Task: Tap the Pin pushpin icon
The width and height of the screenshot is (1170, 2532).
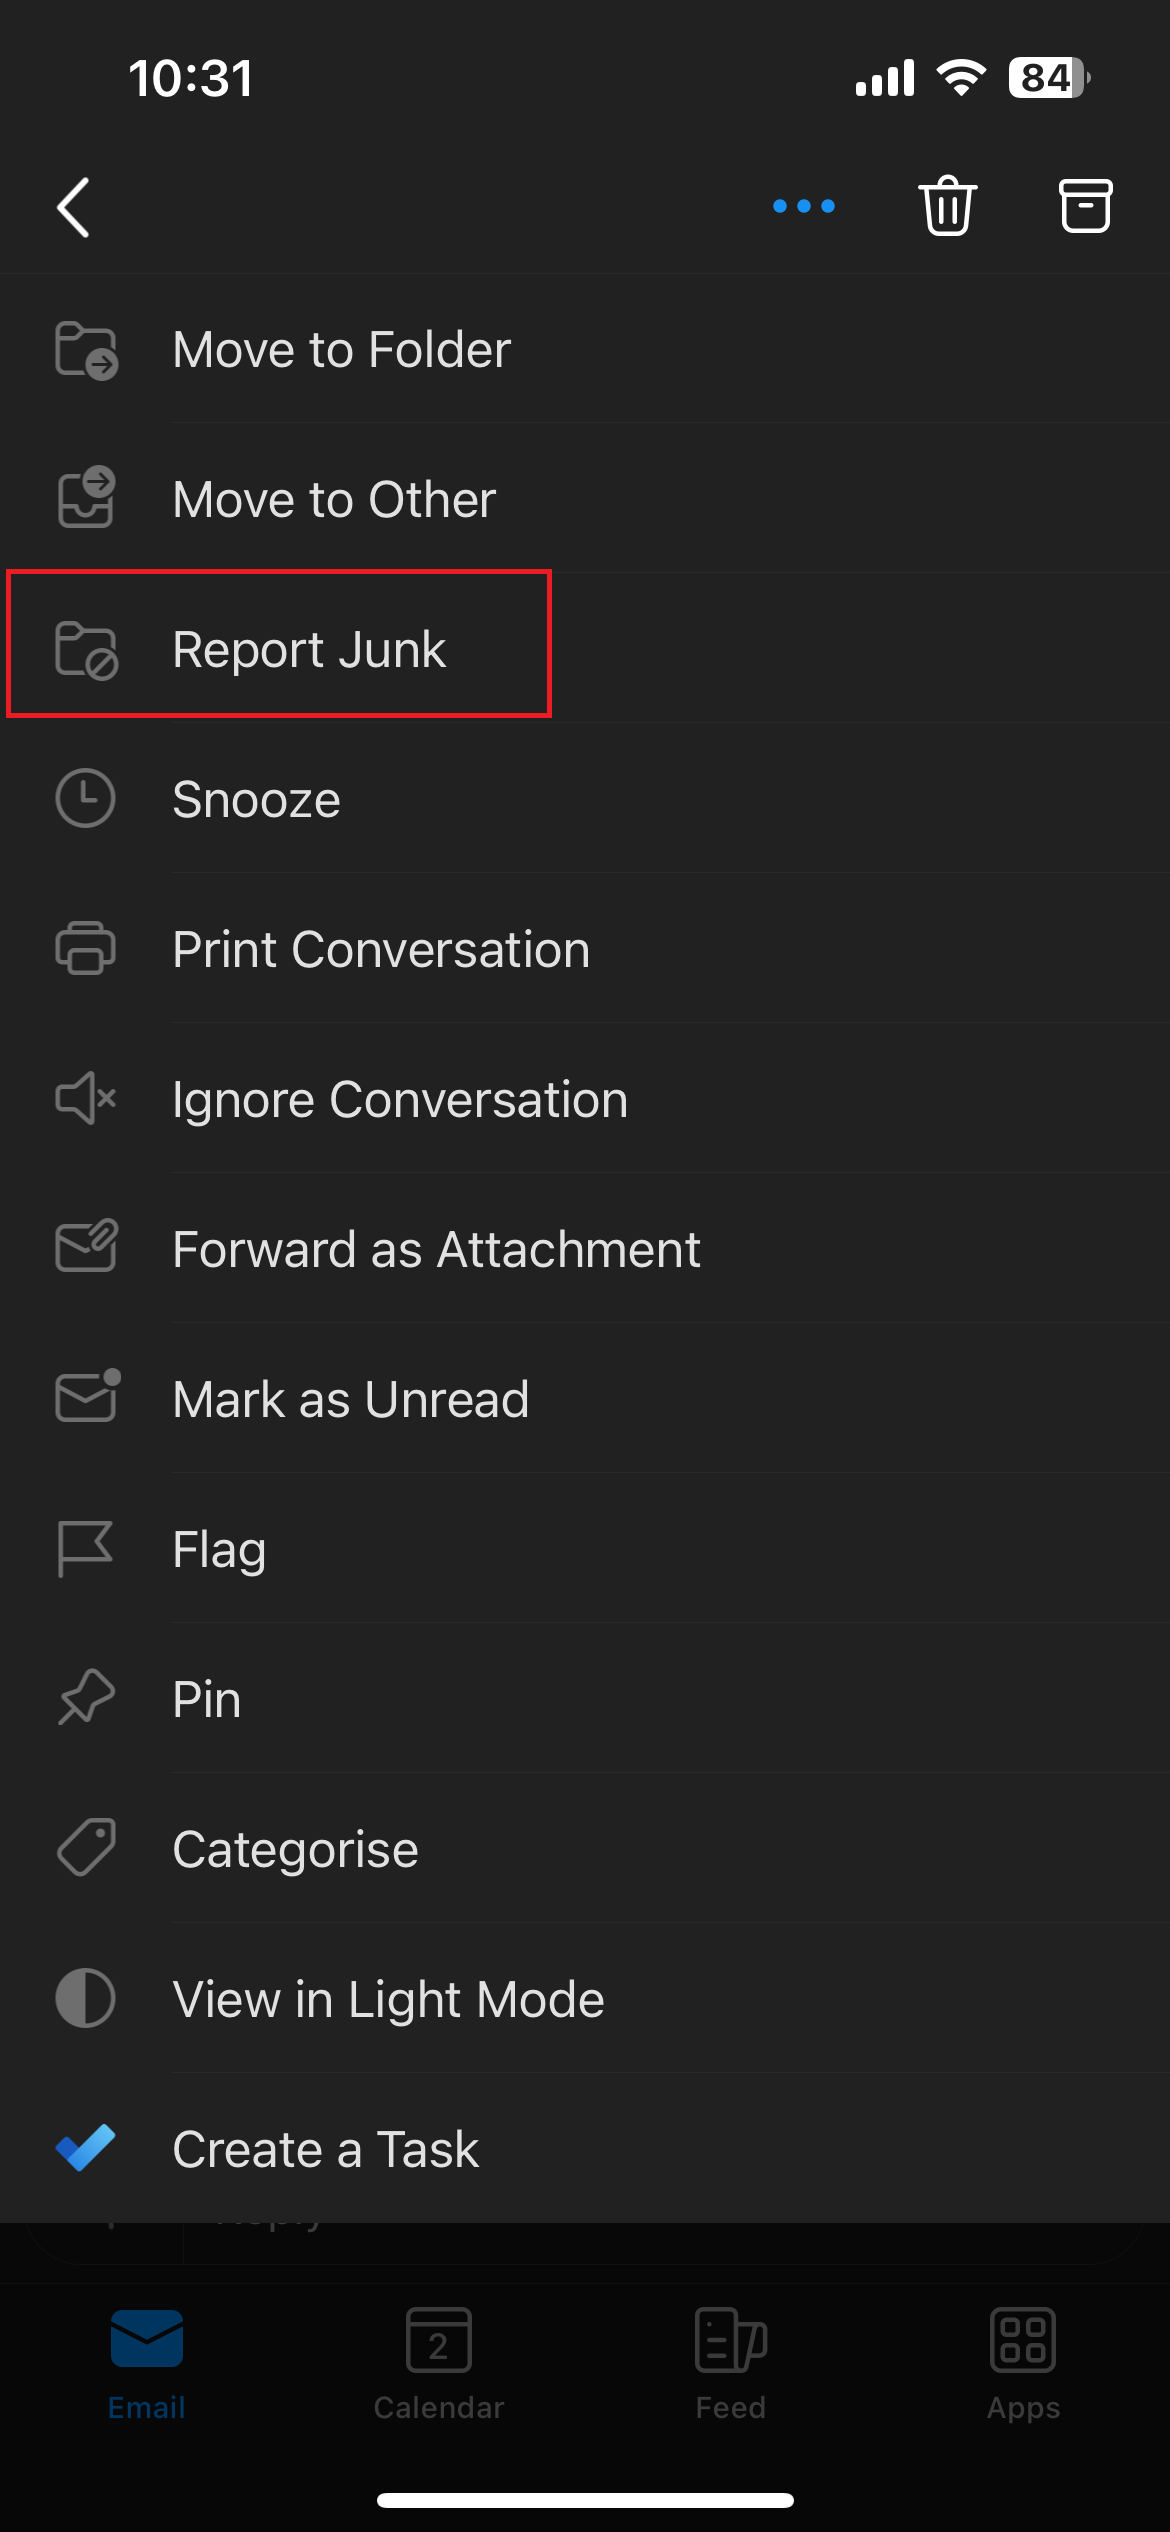Action: [86, 1698]
